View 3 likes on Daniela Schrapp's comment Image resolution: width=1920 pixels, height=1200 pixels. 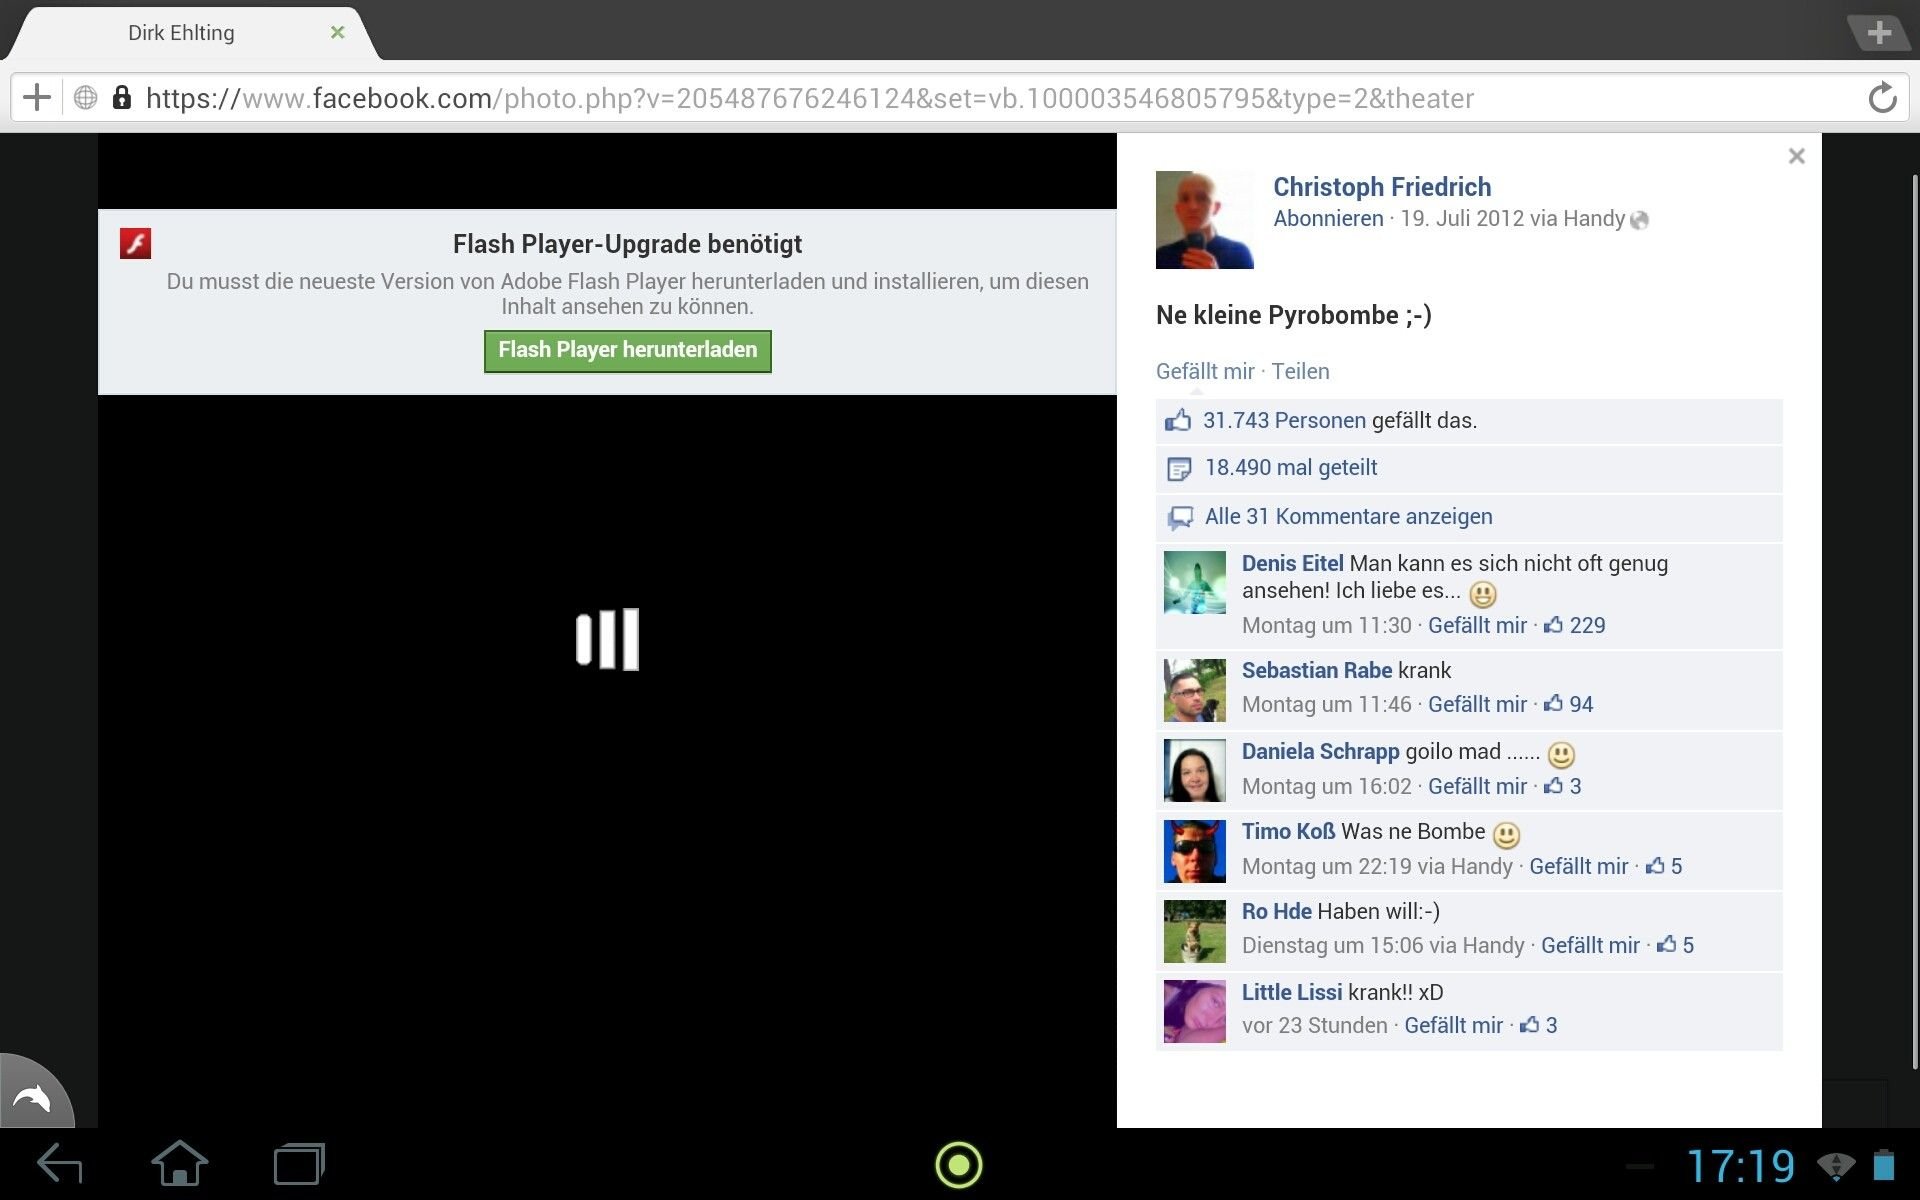point(1563,786)
